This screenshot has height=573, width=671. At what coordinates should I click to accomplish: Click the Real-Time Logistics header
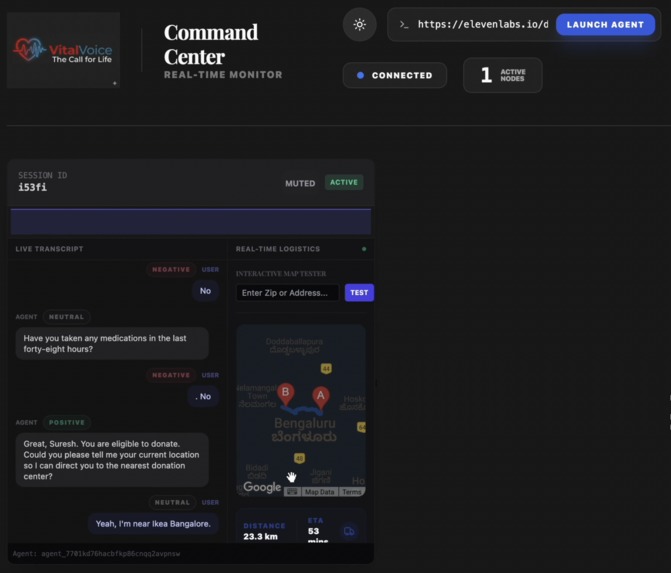tap(278, 249)
